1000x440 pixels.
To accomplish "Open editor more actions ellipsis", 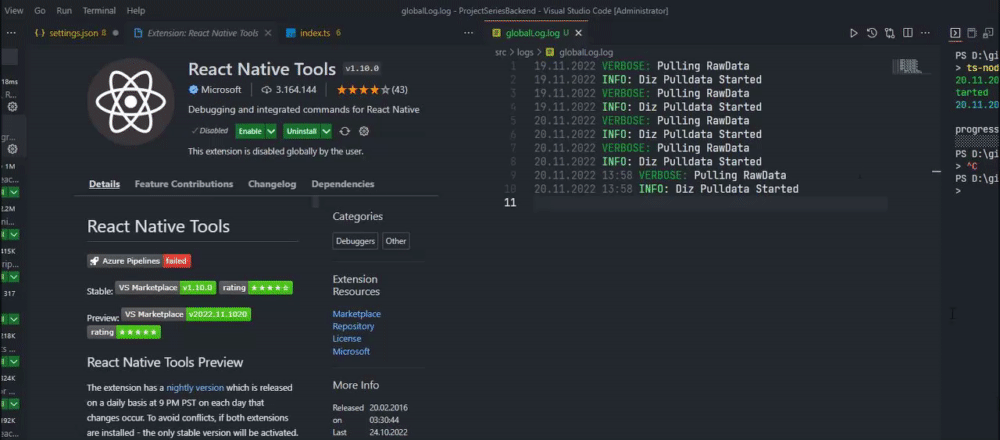I will coord(925,33).
